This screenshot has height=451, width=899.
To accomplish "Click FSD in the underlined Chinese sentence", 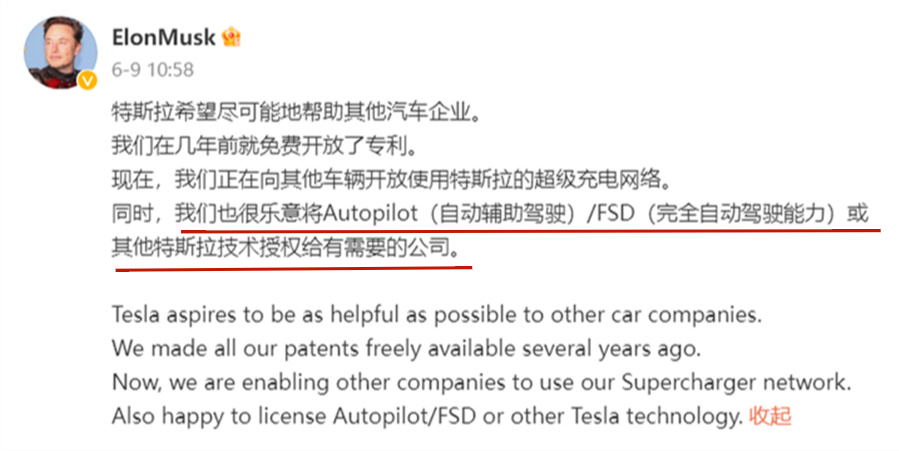I will [616, 214].
